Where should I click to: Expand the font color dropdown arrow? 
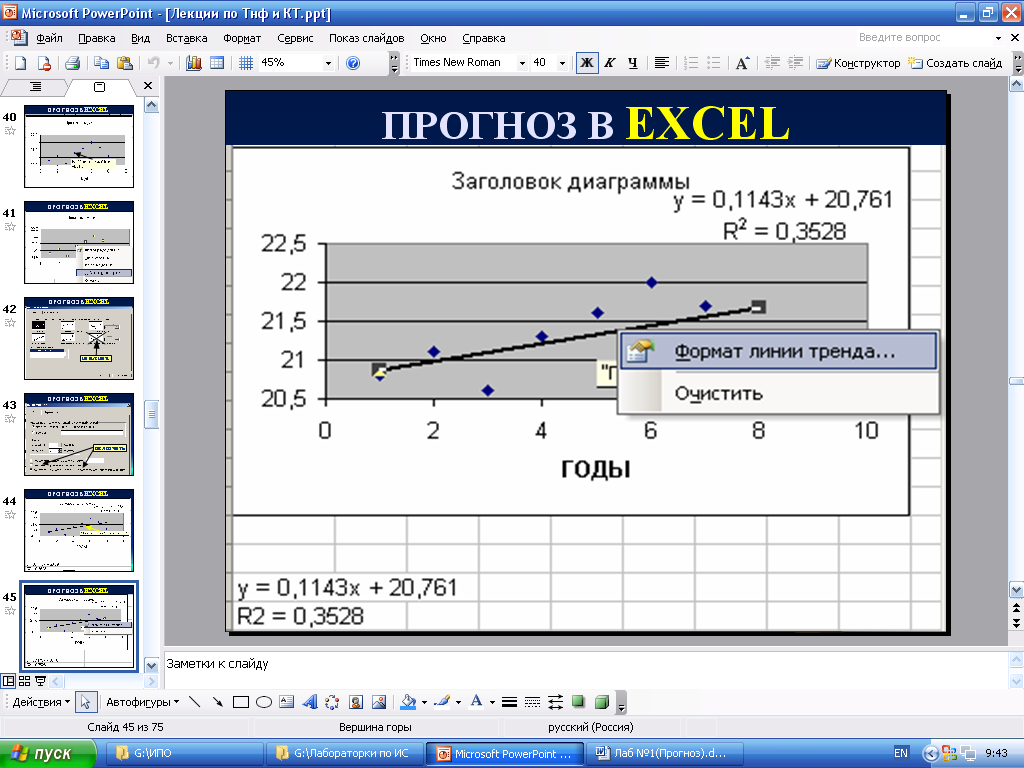tap(492, 702)
